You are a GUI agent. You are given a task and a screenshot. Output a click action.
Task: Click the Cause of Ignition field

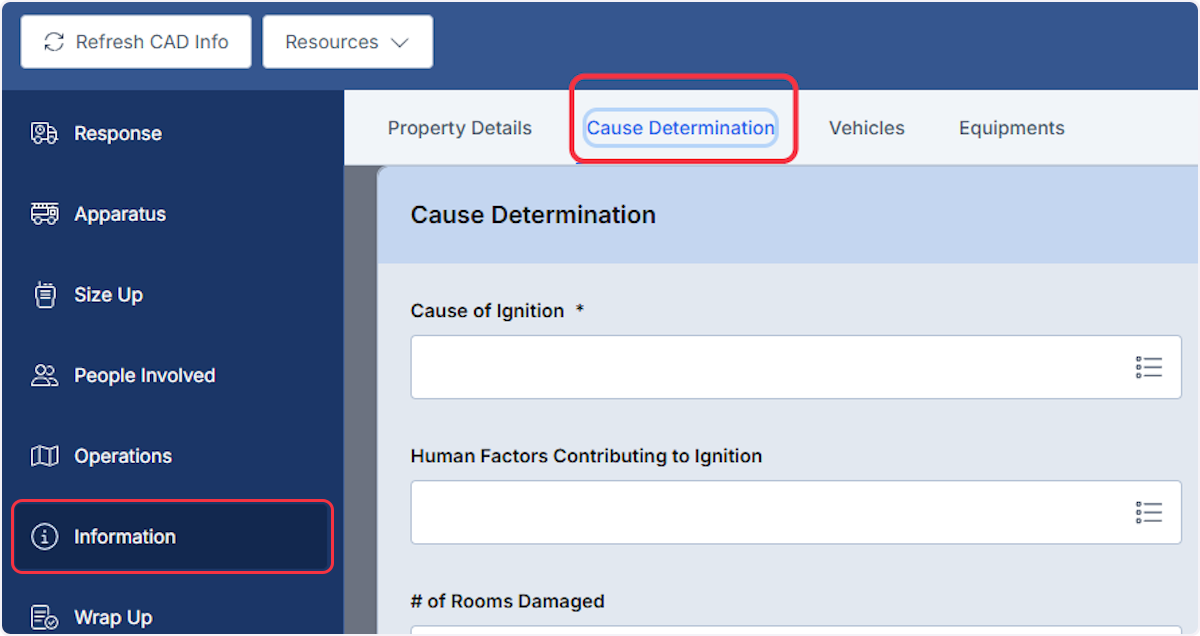pos(796,367)
